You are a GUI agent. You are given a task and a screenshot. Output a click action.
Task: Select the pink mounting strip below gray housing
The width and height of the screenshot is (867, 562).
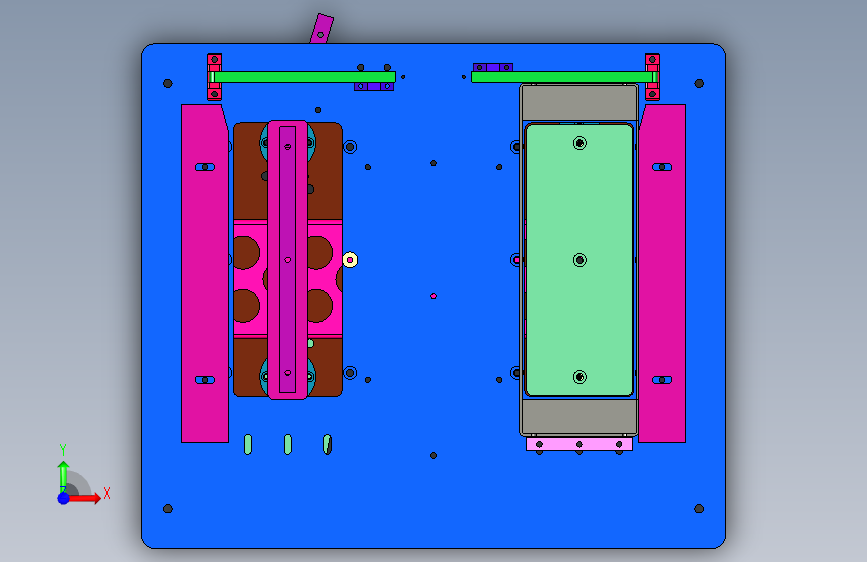[x=579, y=444]
